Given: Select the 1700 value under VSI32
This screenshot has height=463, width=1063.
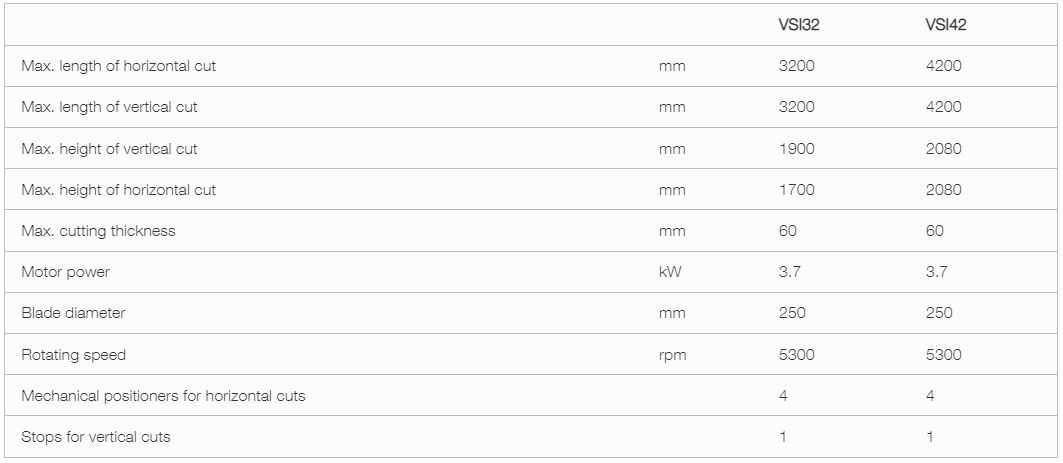Looking at the screenshot, I should 797,190.
